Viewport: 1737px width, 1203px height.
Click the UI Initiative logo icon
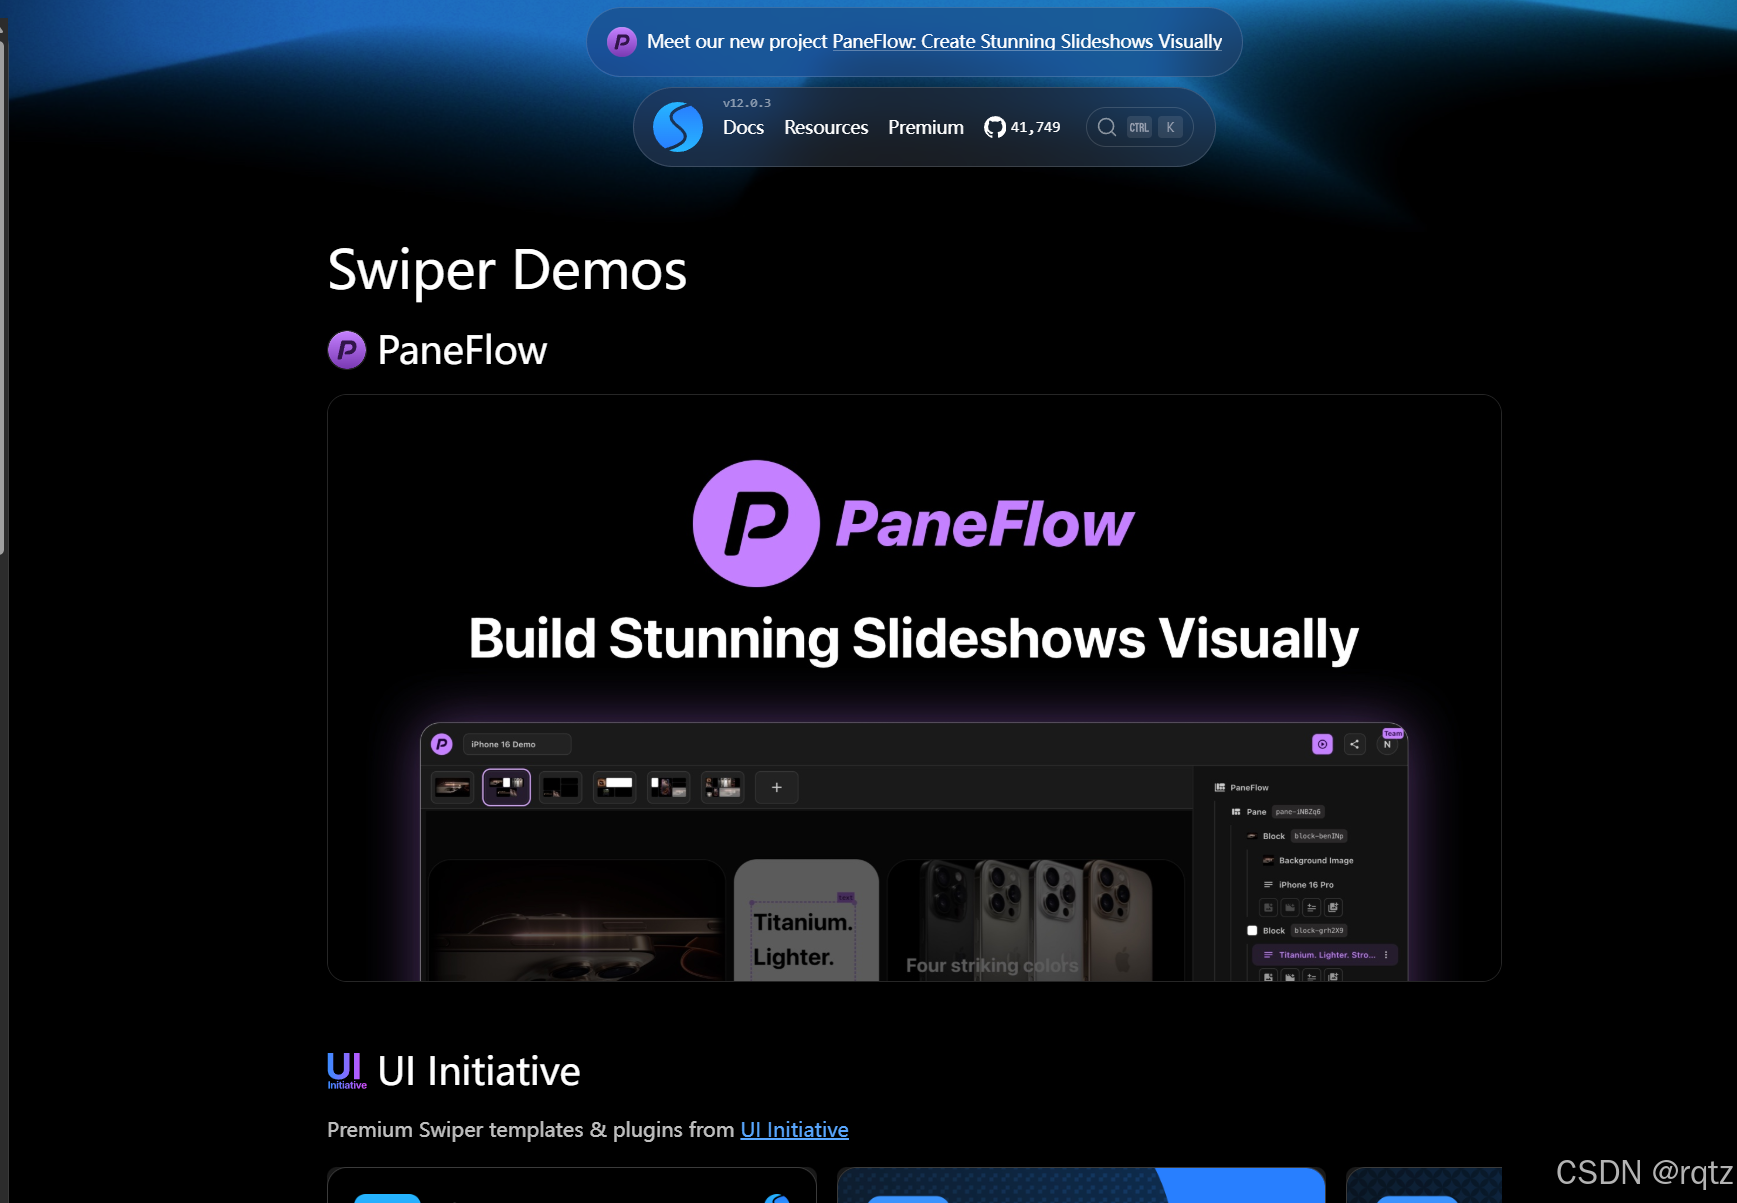coord(346,1070)
